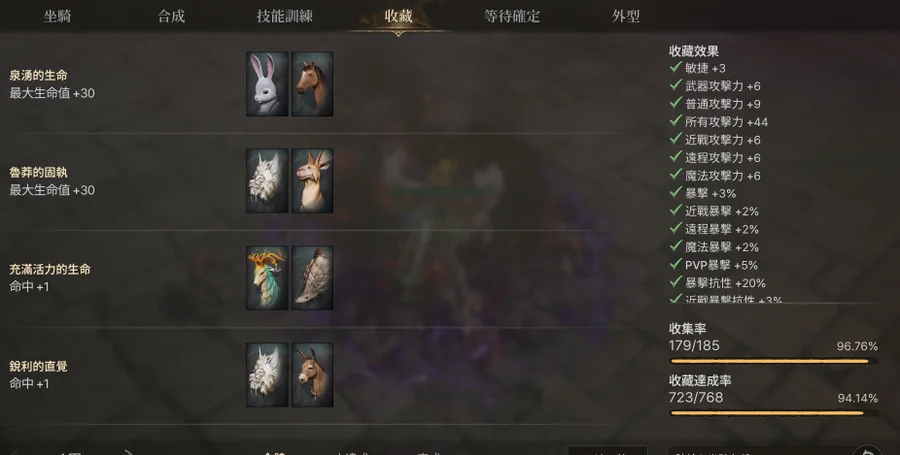Select the golden-antlered dragon mount card

(267, 278)
